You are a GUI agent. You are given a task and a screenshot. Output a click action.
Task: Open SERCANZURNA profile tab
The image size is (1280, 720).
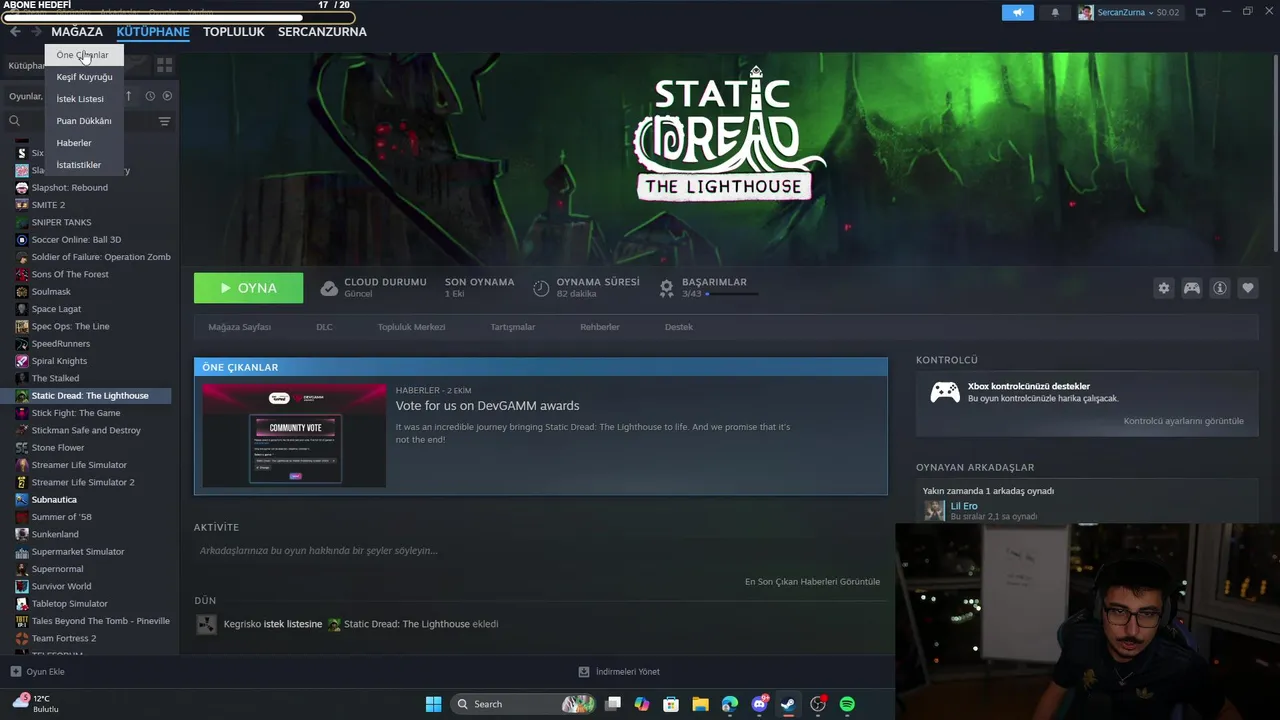click(322, 32)
